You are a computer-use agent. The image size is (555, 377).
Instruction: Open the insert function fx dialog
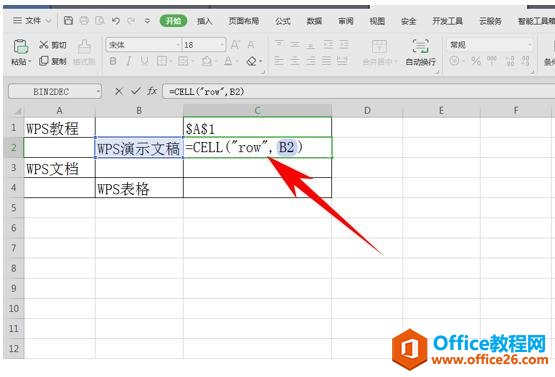[152, 91]
